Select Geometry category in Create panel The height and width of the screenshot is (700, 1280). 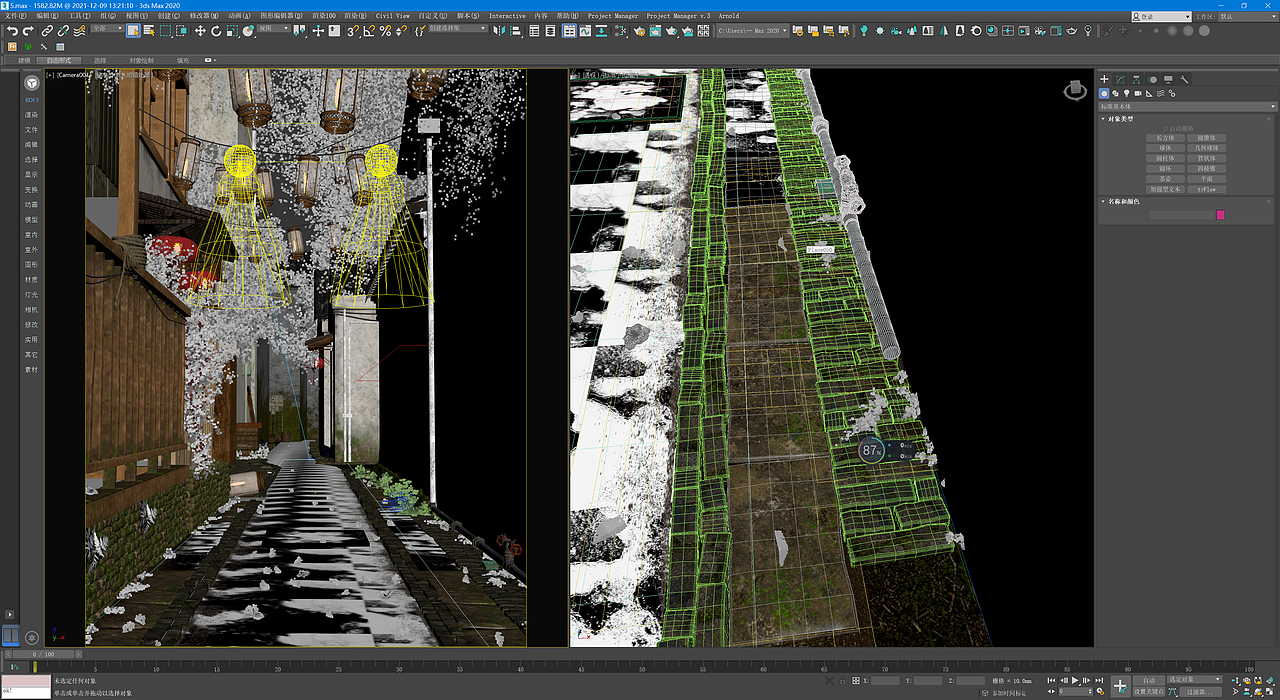click(x=1104, y=93)
